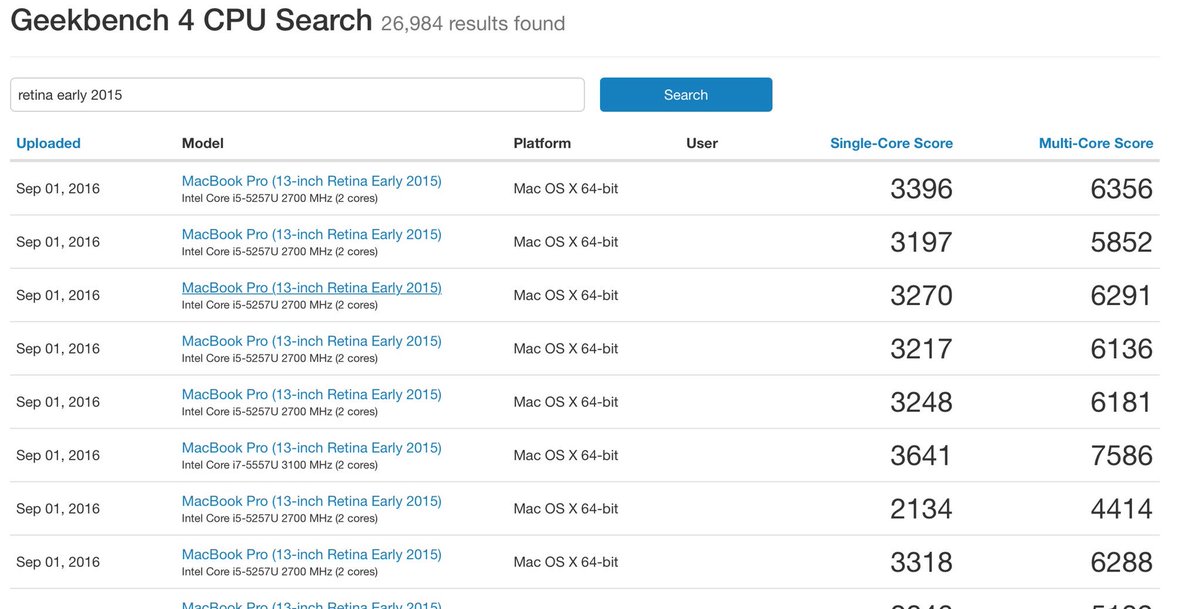Open the MacBook Pro result scoring 3270 single-core
This screenshot has width=1200, height=609.
click(311, 287)
